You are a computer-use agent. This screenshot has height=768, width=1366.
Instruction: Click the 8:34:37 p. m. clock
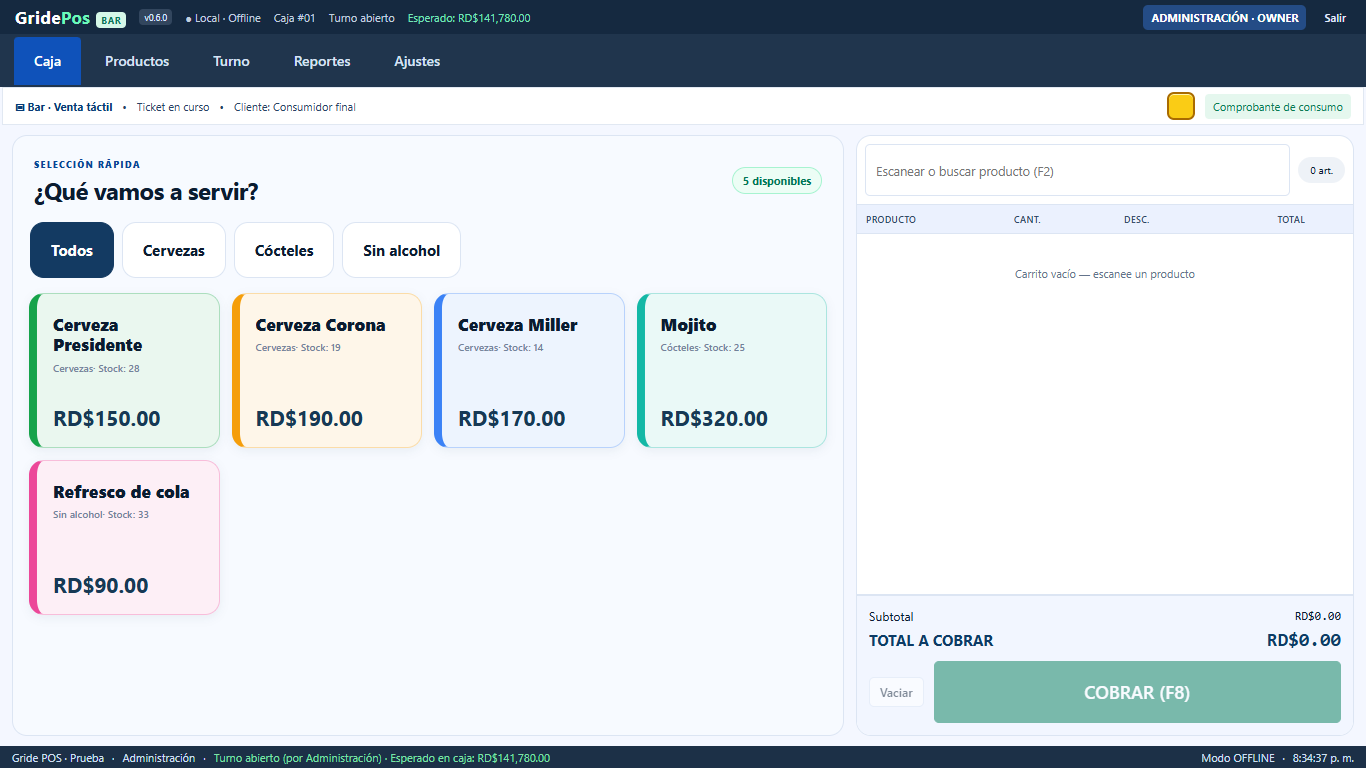click(x=1323, y=758)
